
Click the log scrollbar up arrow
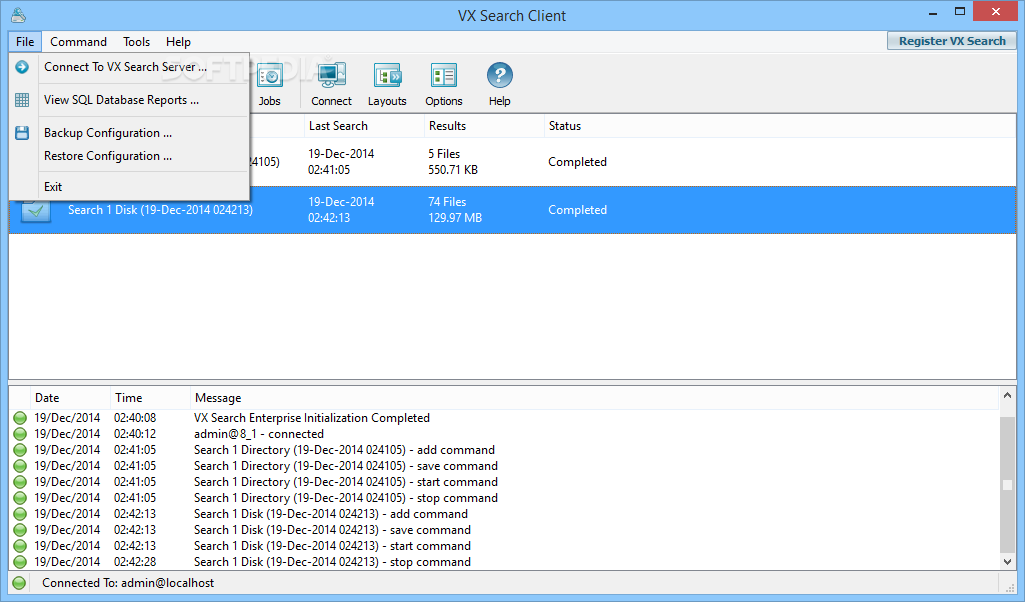click(x=1007, y=395)
